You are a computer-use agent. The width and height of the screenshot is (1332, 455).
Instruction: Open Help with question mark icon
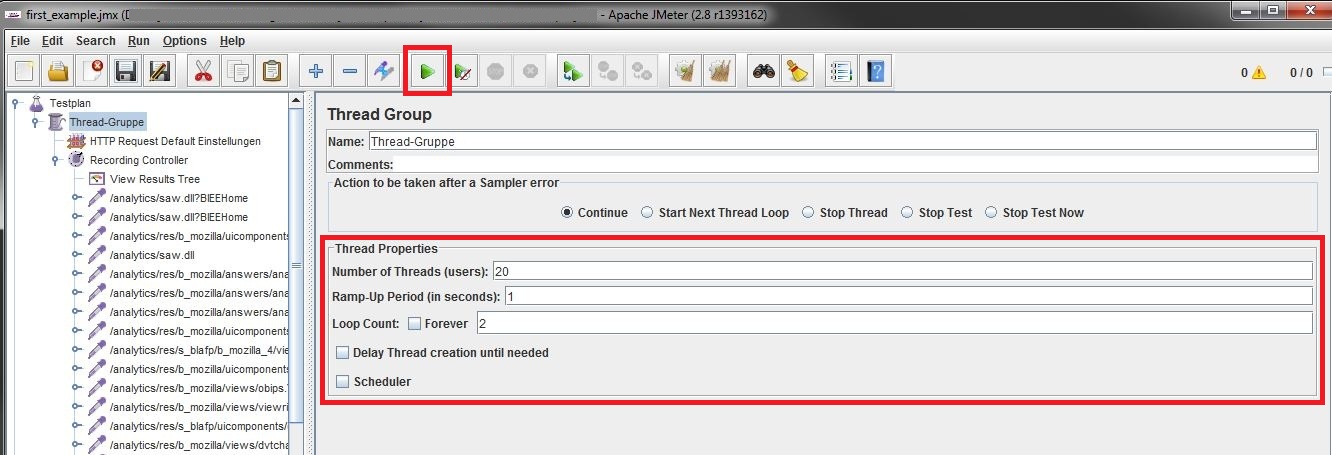pos(875,71)
